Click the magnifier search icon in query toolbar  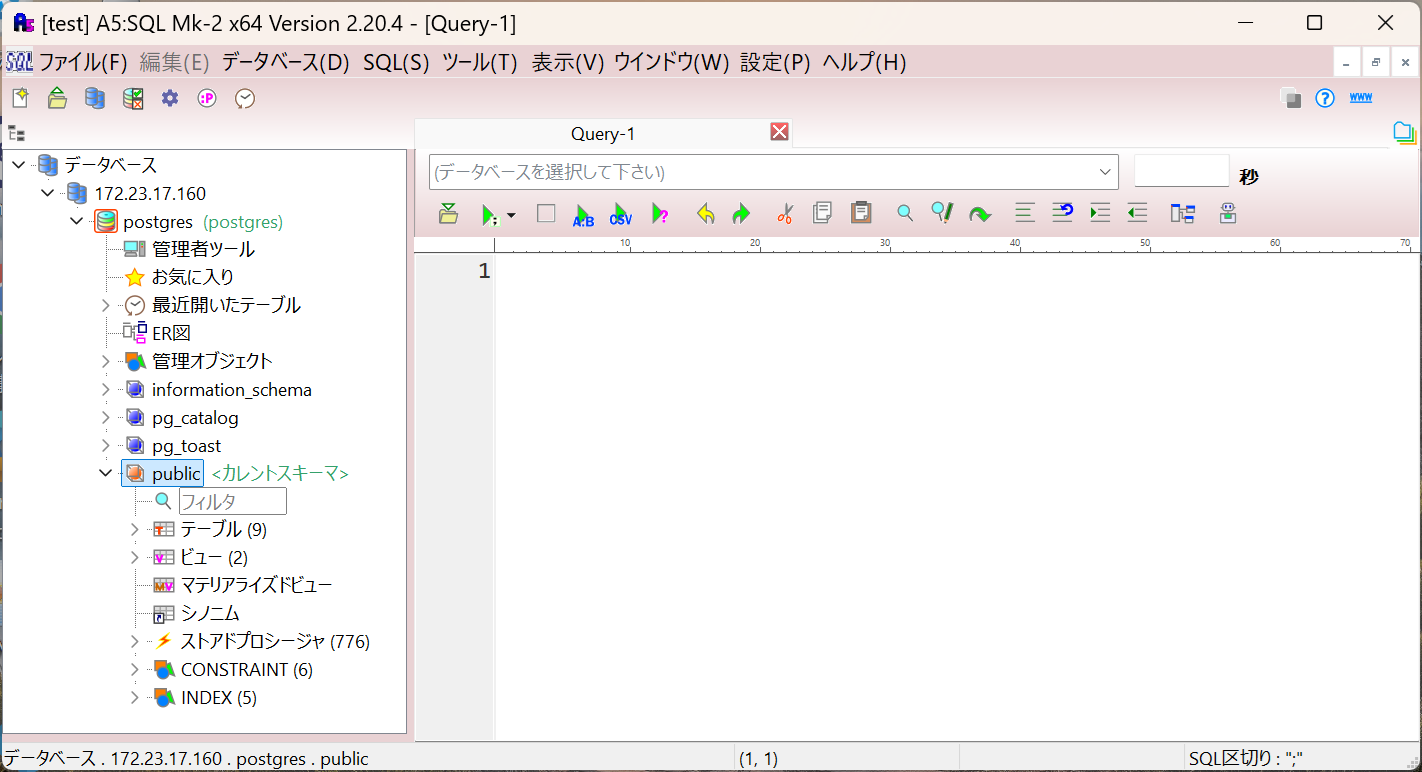904,213
